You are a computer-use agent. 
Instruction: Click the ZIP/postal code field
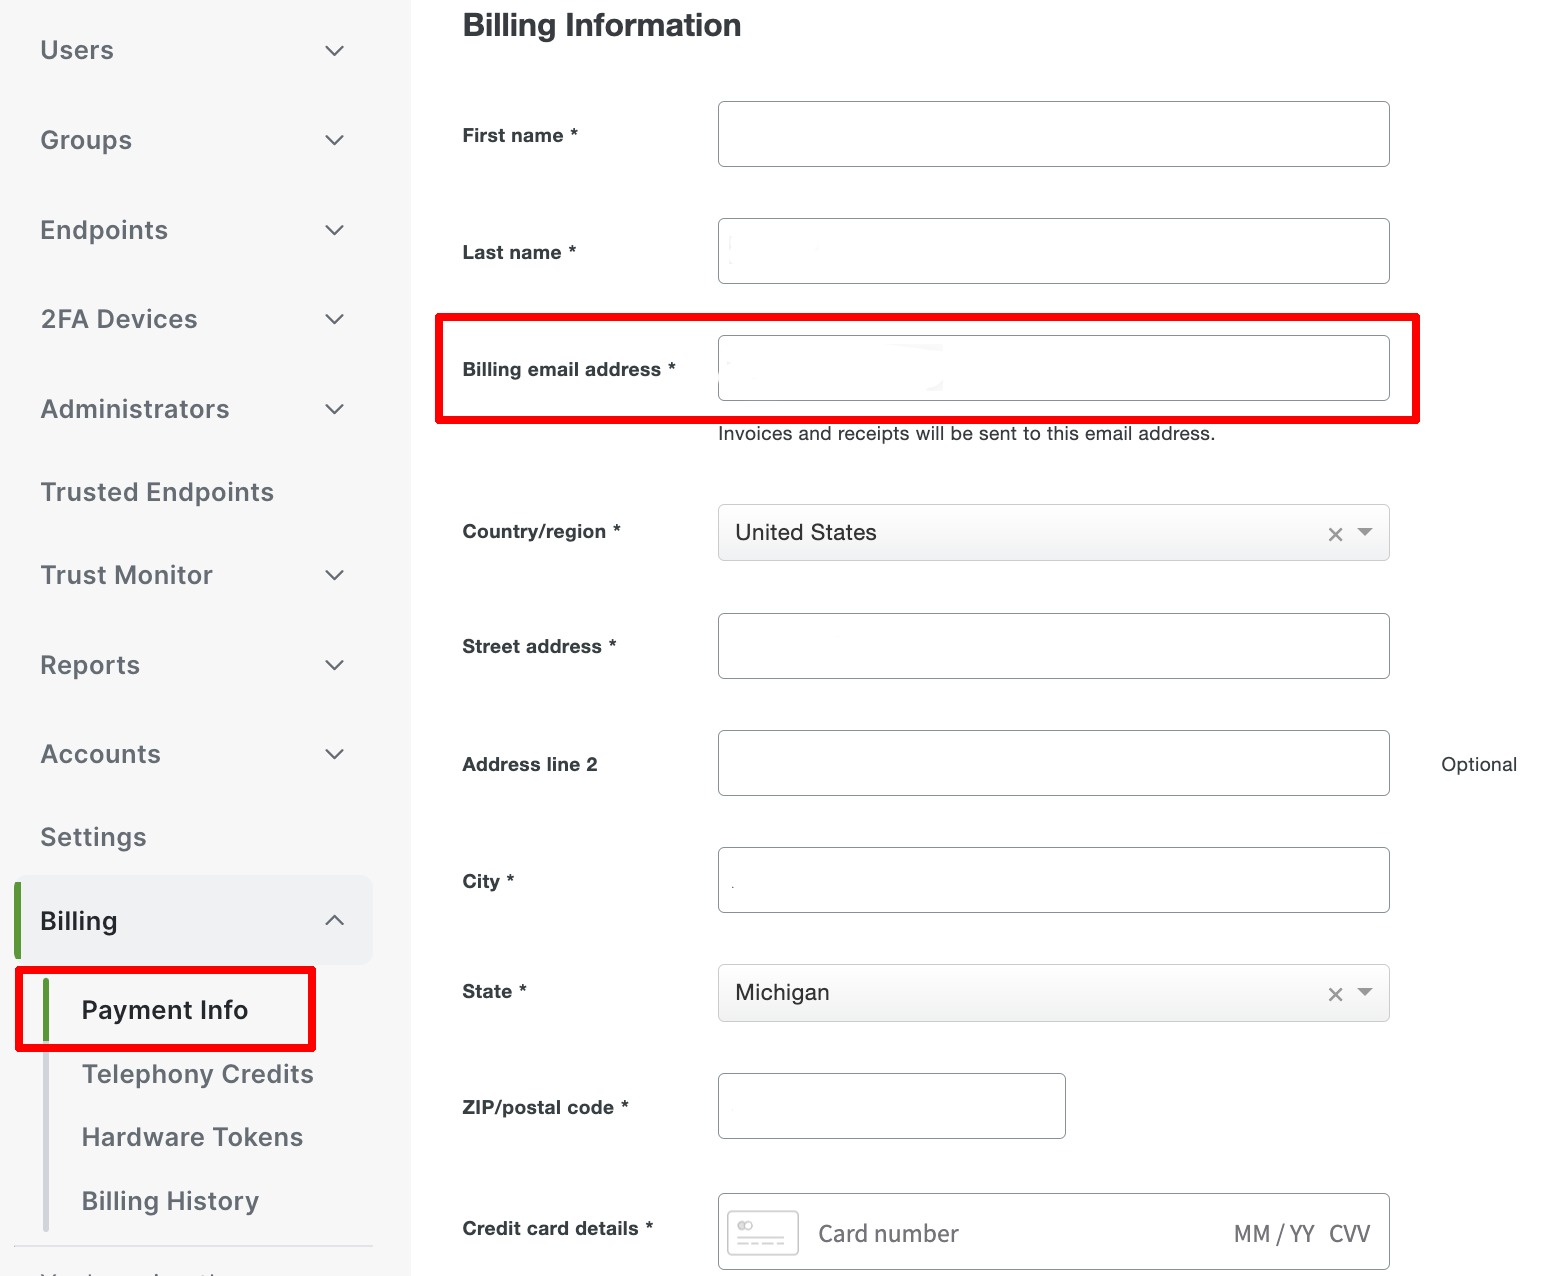(x=891, y=1106)
